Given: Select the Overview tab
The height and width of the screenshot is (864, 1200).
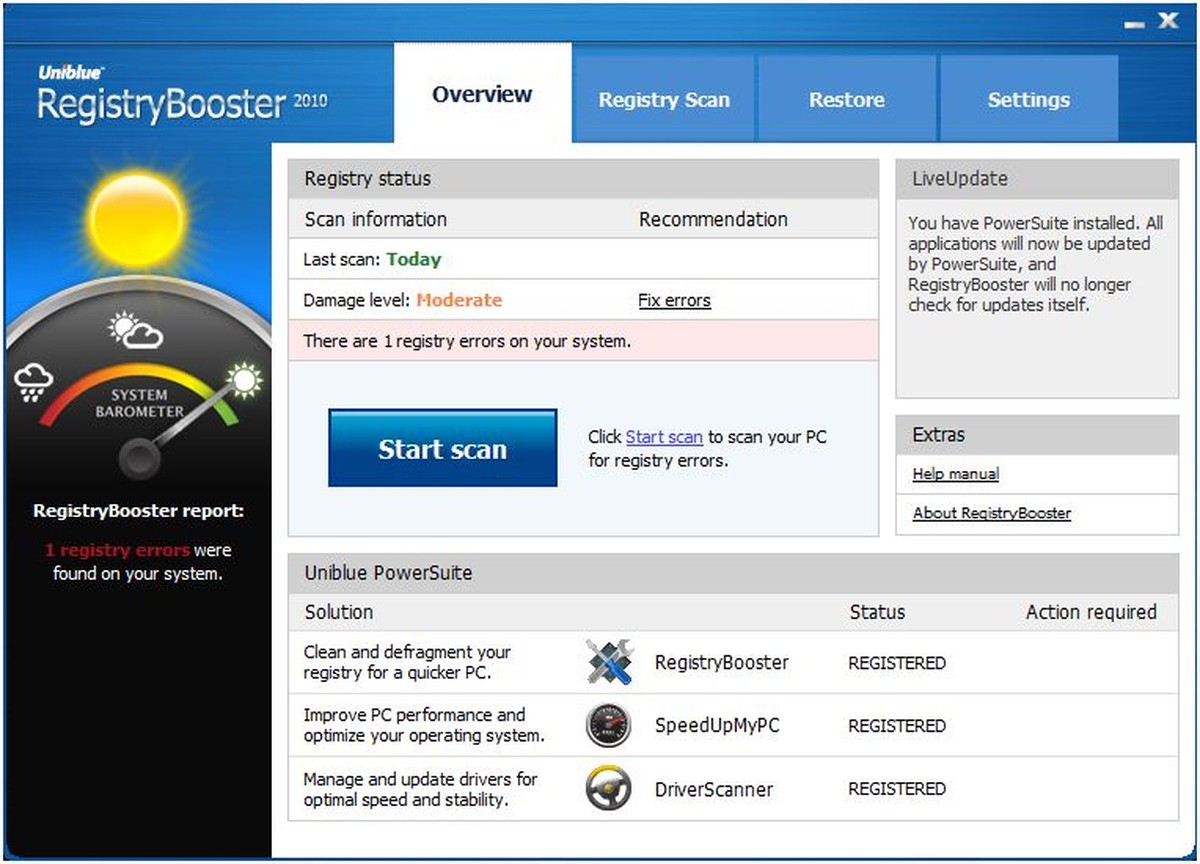Looking at the screenshot, I should [x=482, y=95].
